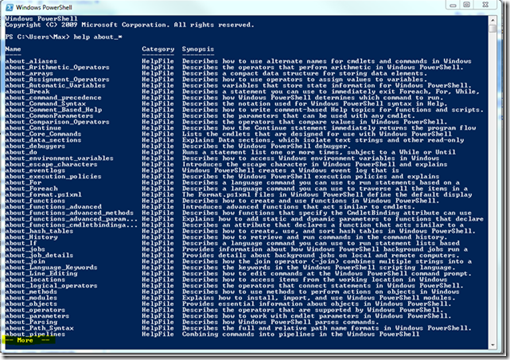The width and height of the screenshot is (510, 360).
Task: Select the about_eventlogs entry
Action: coord(35,170)
